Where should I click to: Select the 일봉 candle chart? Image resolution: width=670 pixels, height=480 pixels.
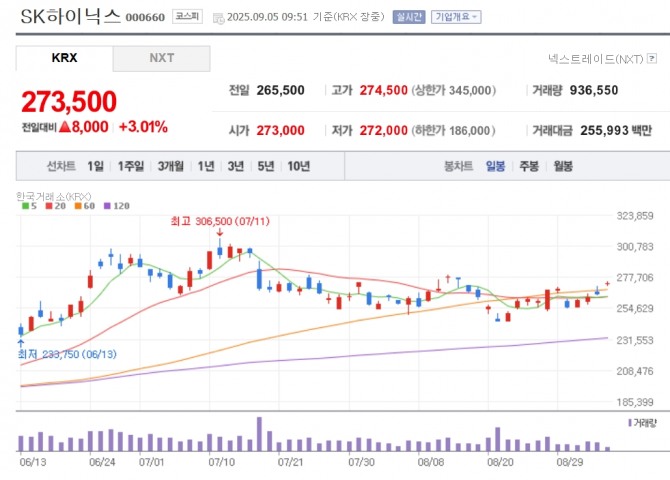(x=495, y=166)
